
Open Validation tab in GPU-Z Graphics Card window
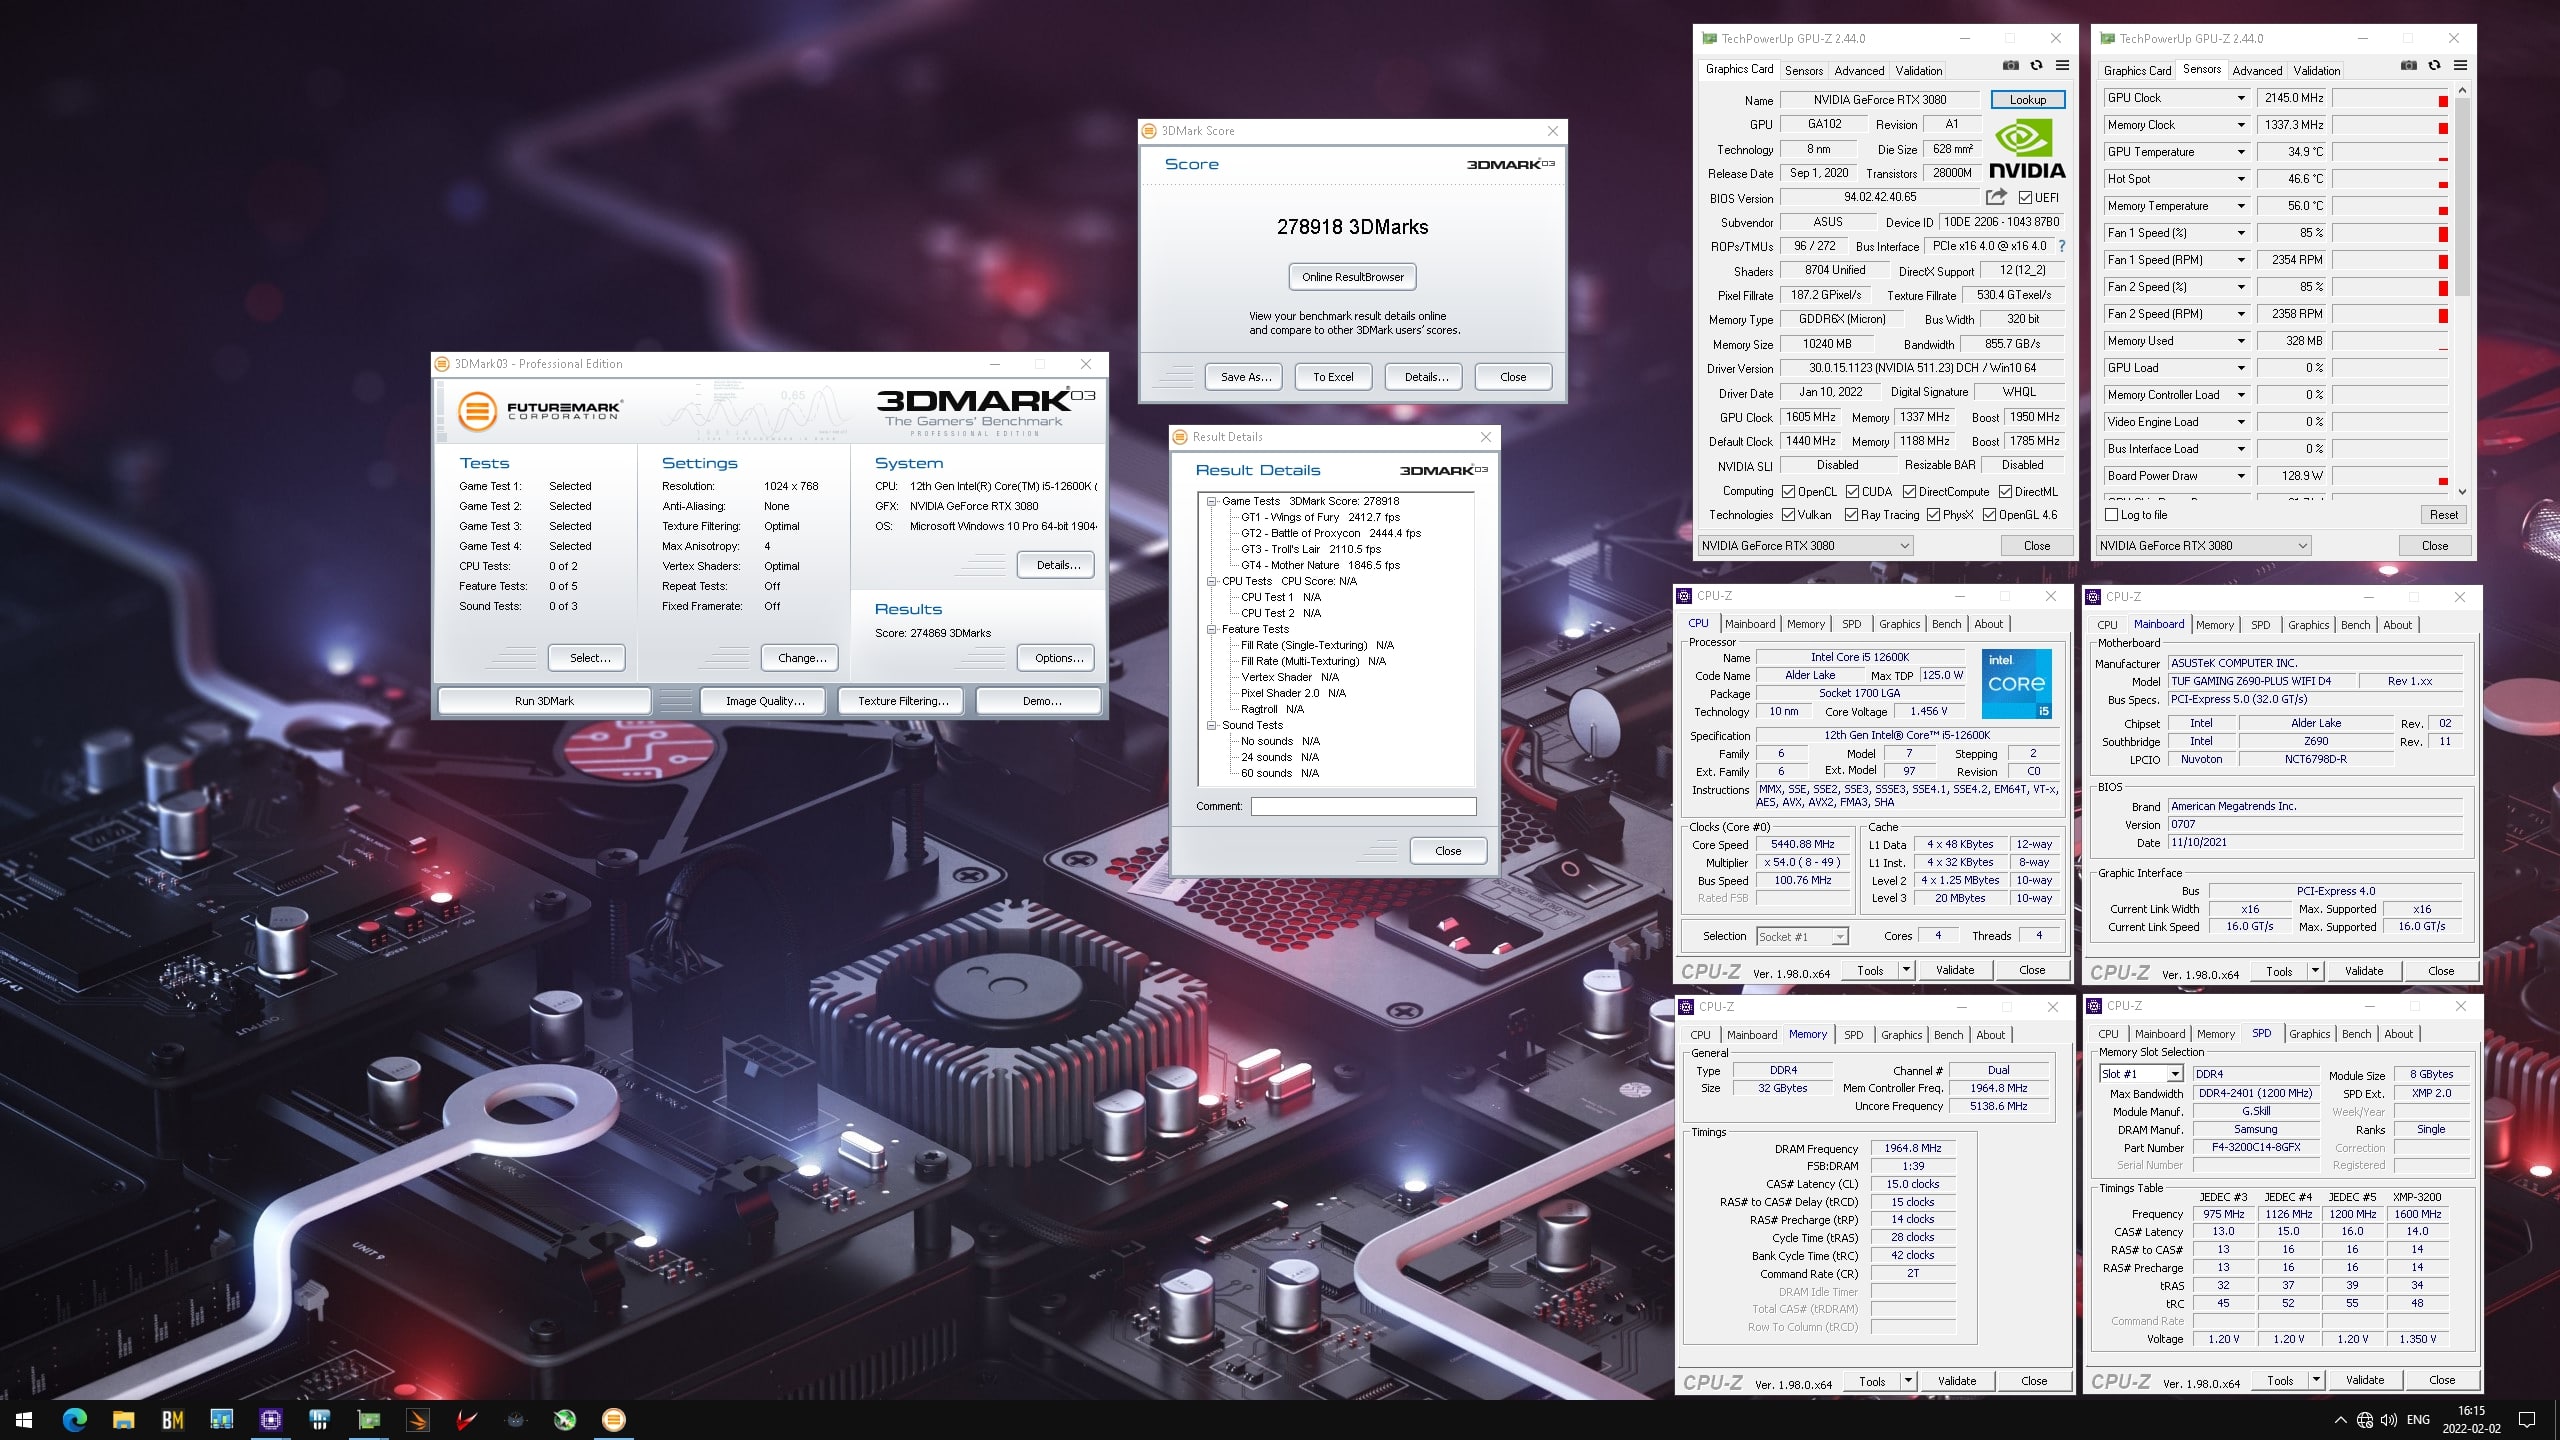point(1919,70)
